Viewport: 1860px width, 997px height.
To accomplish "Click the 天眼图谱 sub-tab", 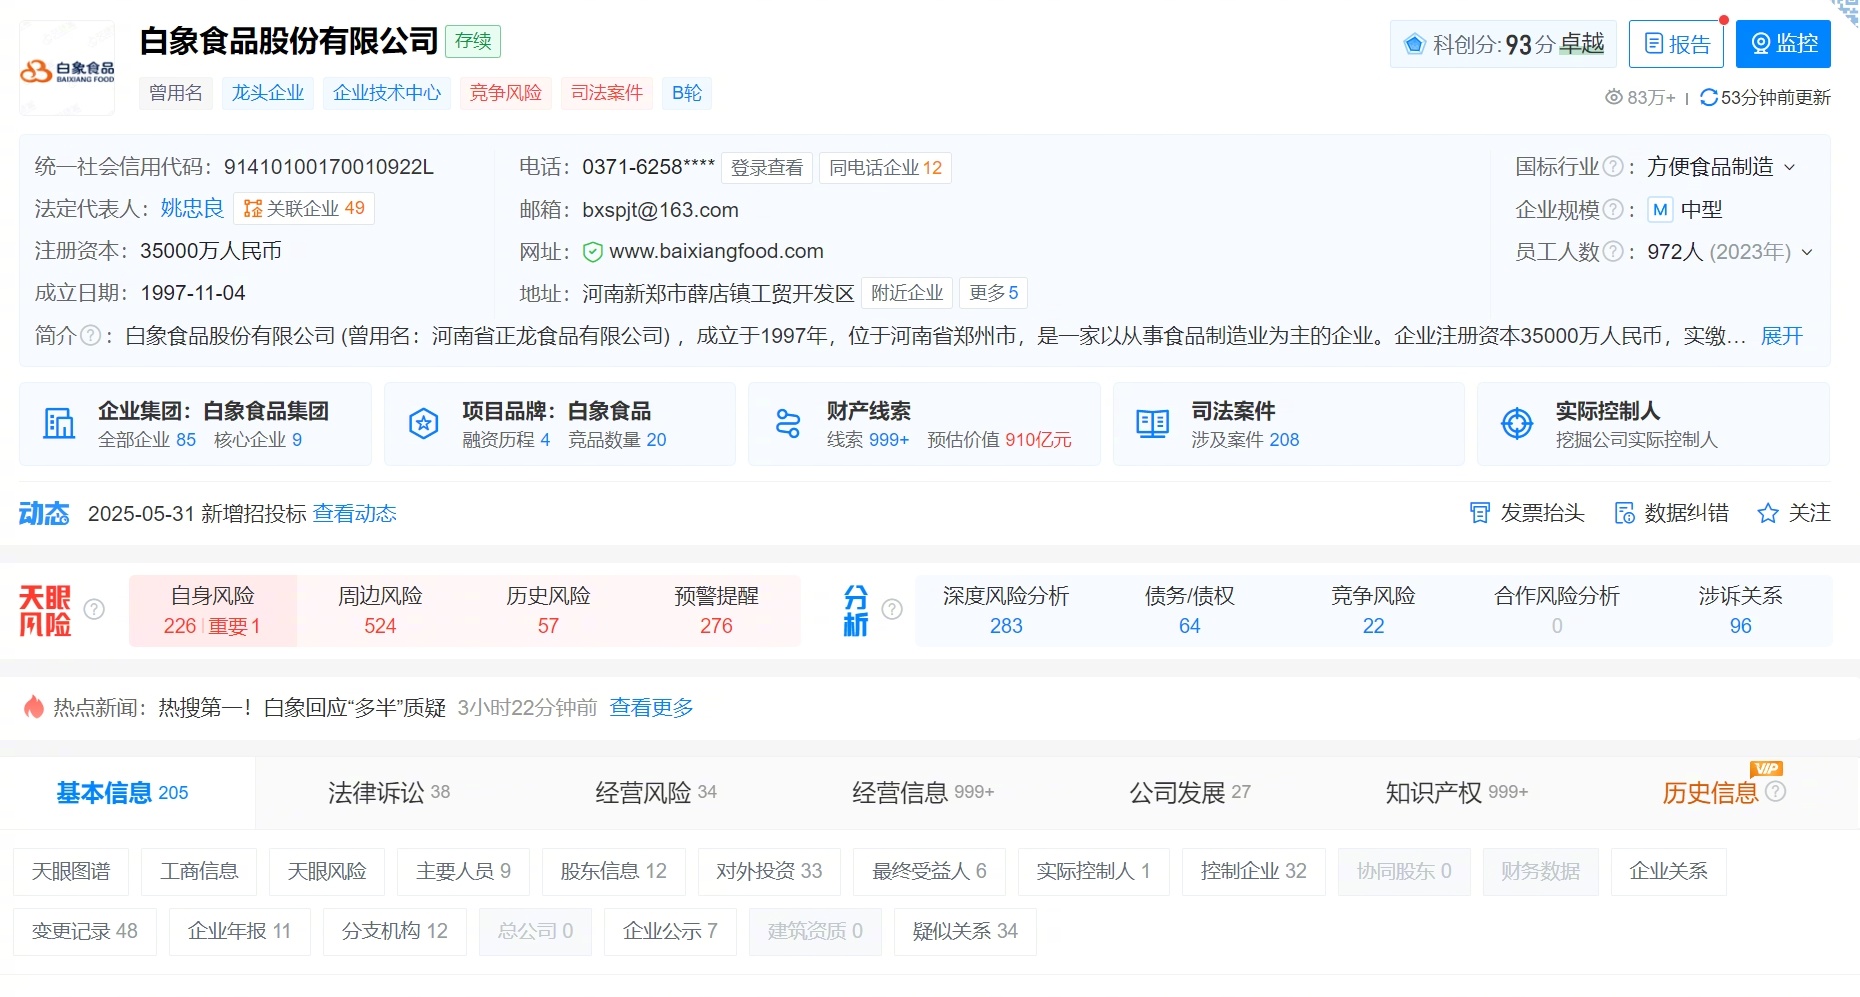I will coord(71,871).
